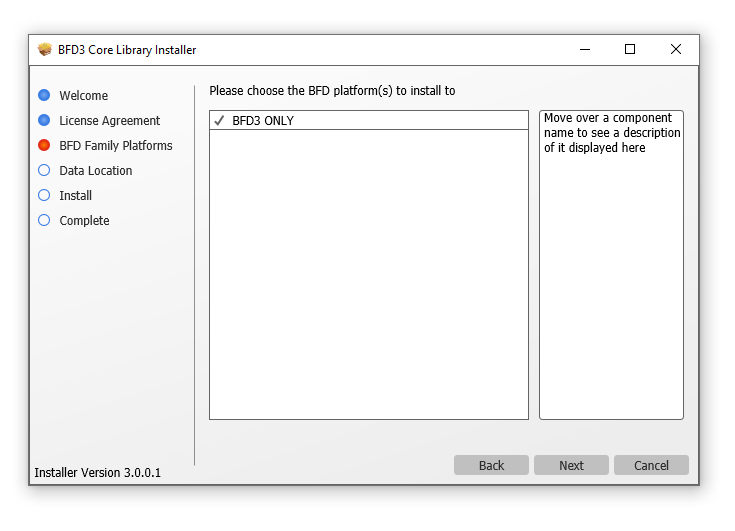The width and height of the screenshot is (735, 531).
Task: Click the License Agreement step label
Action: point(110,121)
